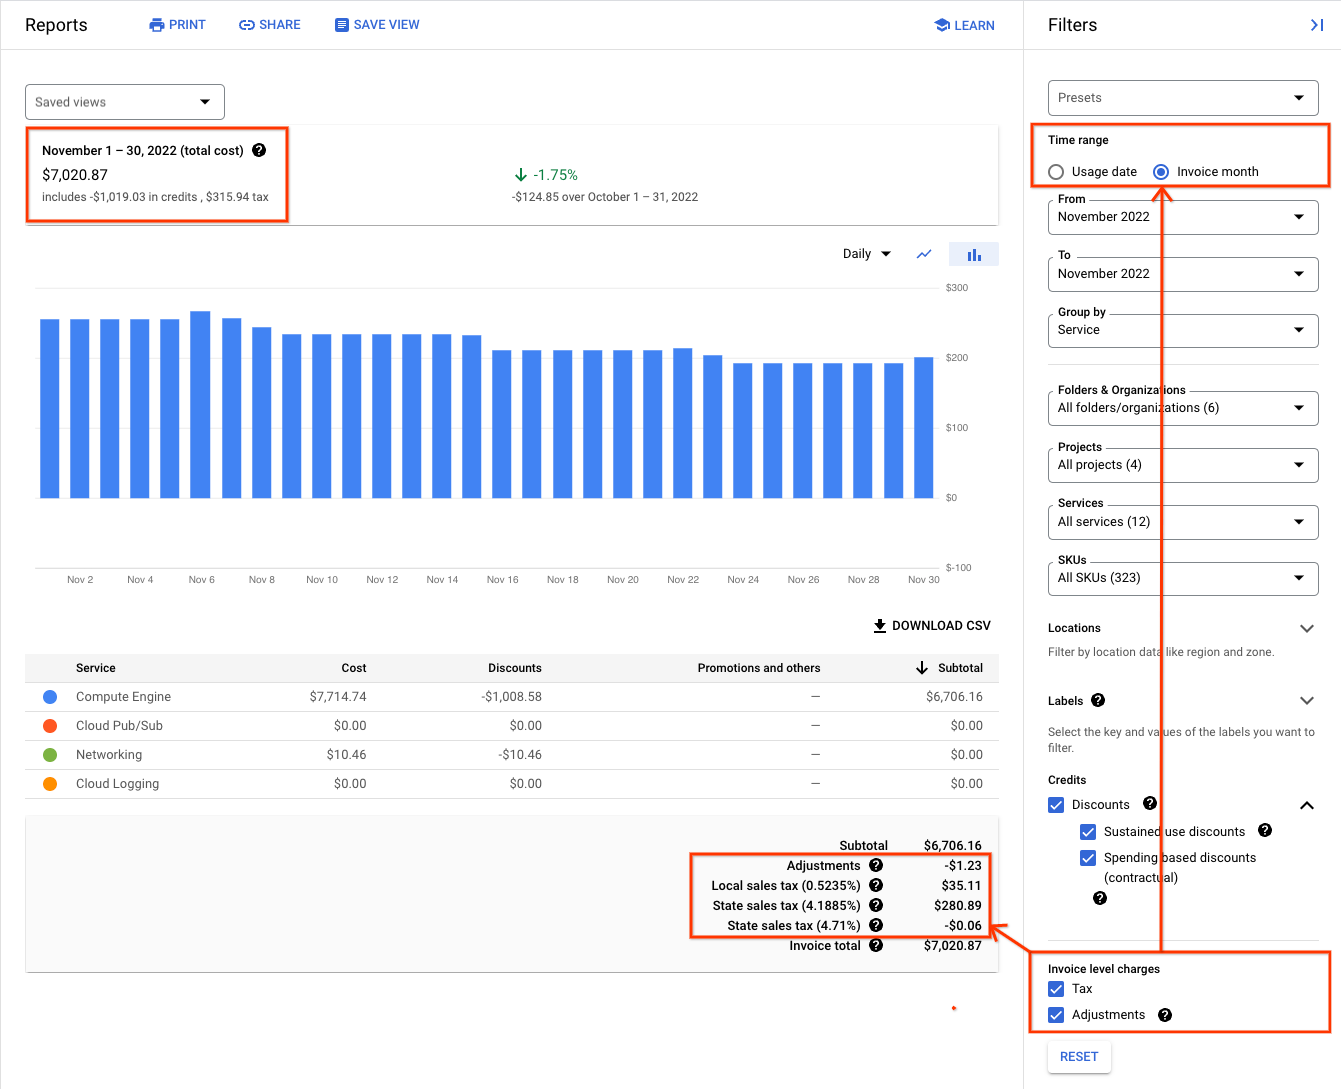Select the Usage date radio button
Image resolution: width=1341 pixels, height=1089 pixels.
tap(1056, 172)
